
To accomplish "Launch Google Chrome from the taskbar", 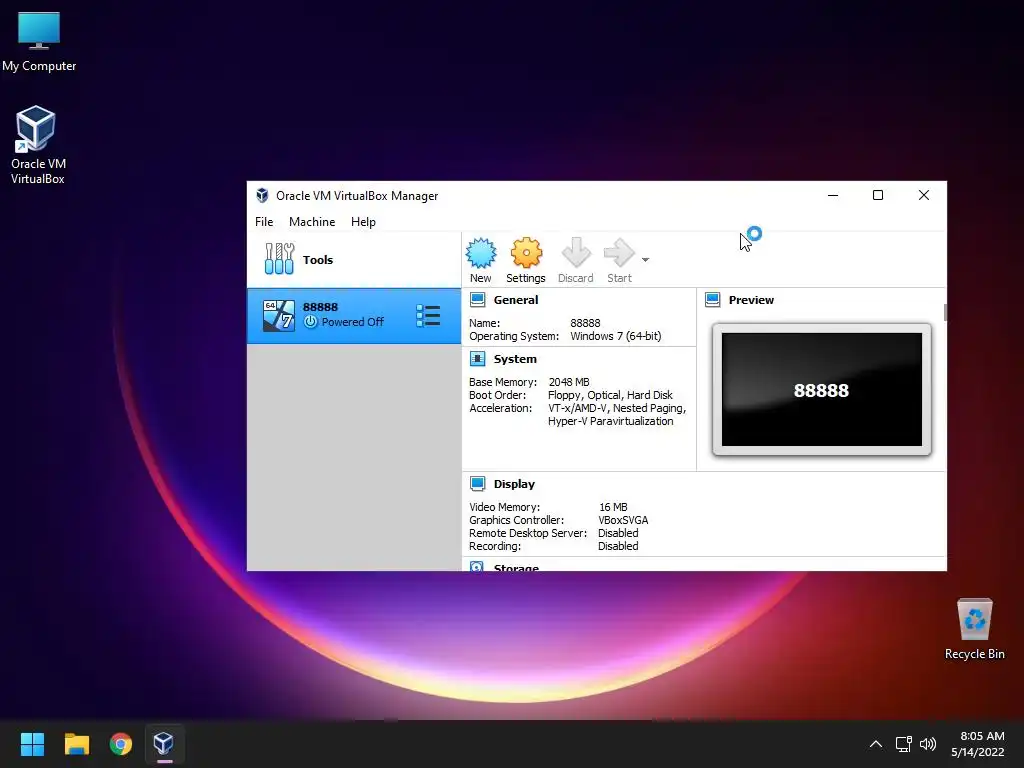I will click(121, 744).
